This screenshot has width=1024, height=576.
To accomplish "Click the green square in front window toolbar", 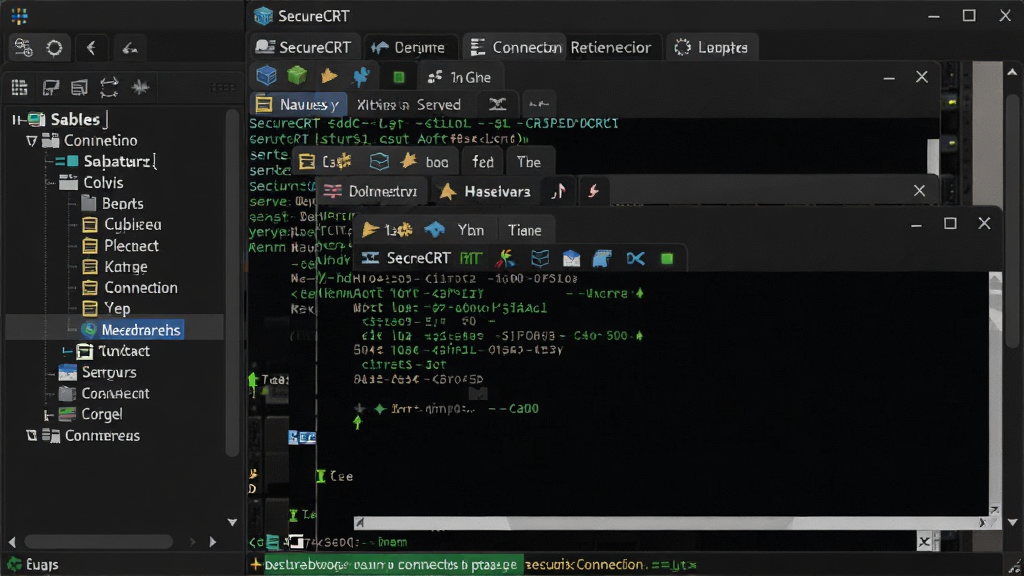I will click(667, 259).
